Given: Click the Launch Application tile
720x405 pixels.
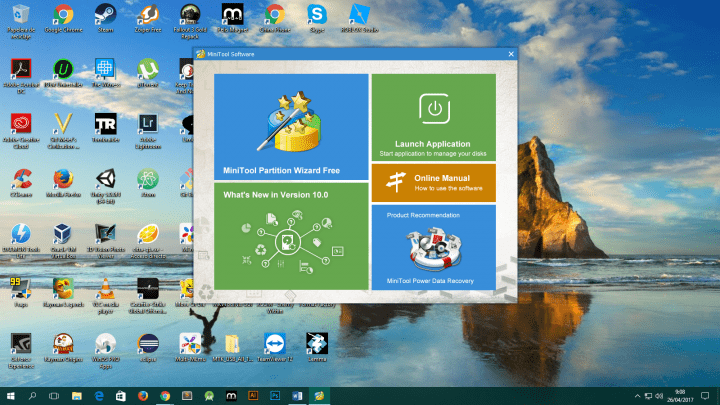Looking at the screenshot, I should coord(433,117).
